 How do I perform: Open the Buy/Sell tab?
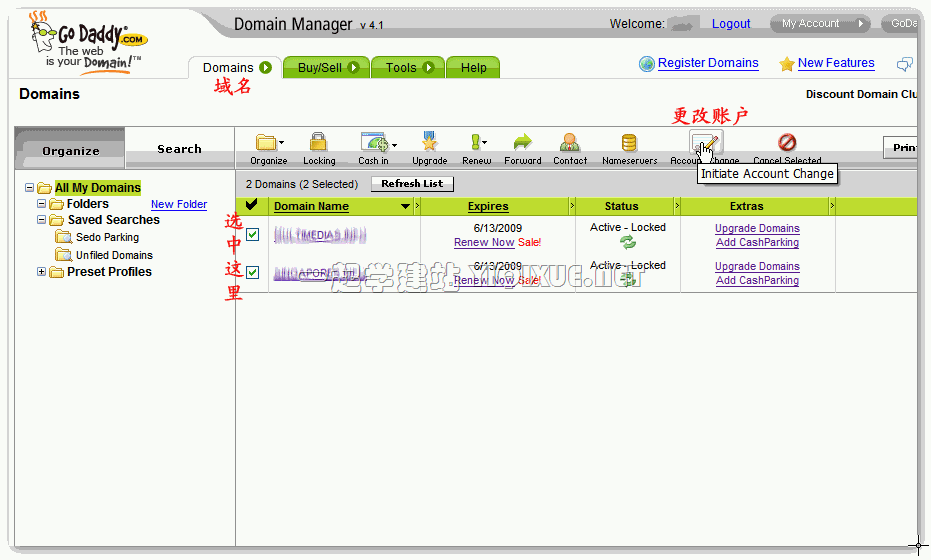pyautogui.click(x=327, y=68)
